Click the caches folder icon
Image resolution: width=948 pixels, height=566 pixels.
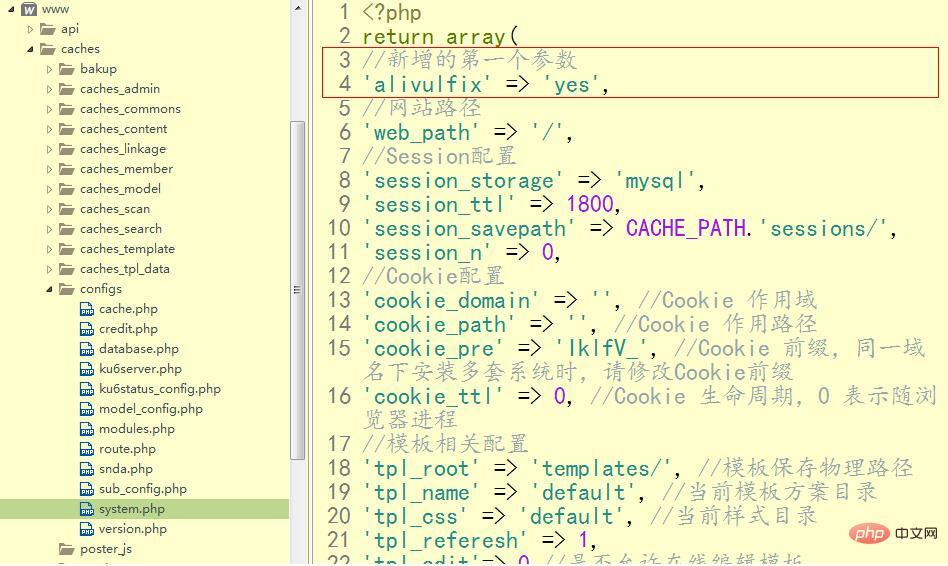coord(48,49)
